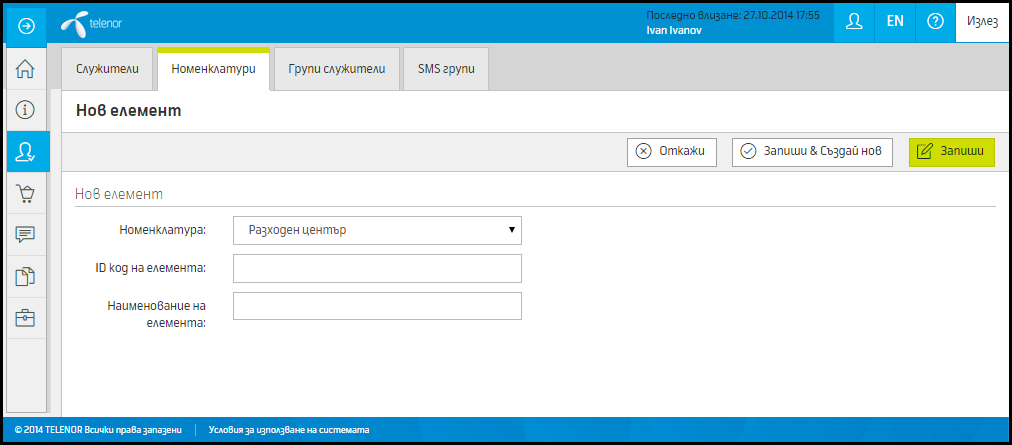Viewport: 1012px width, 445px height.
Task: Open the help question mark icon
Action: [935, 21]
